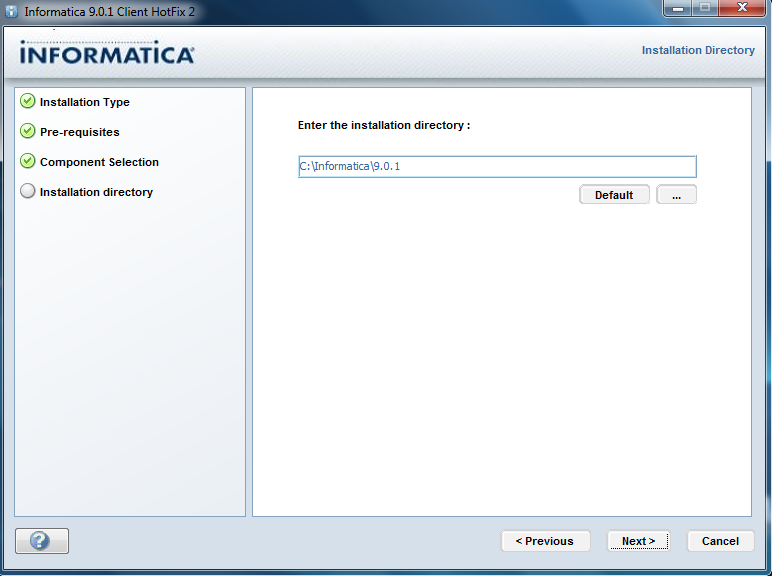The height and width of the screenshot is (576, 772).
Task: Select the Installation Type step label
Action: point(85,102)
